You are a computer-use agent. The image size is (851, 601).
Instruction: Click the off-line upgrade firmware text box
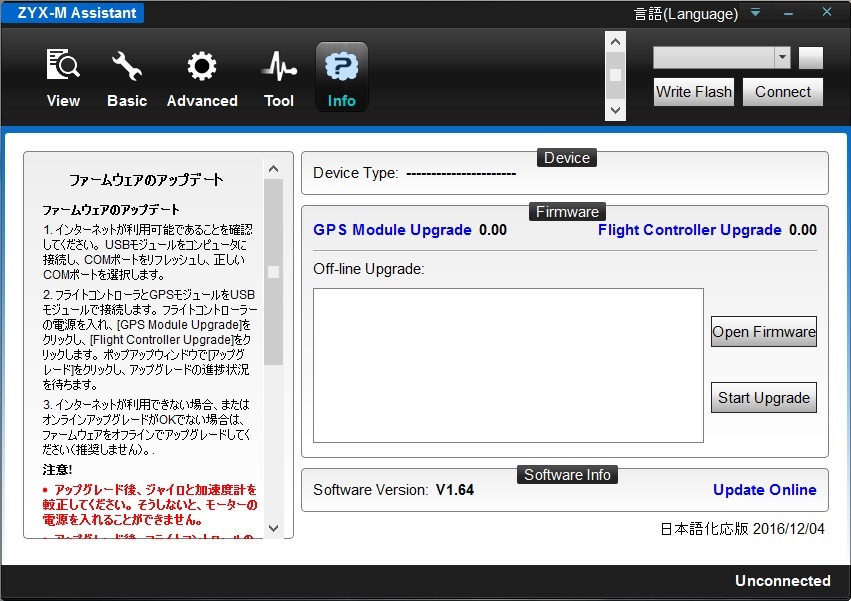(508, 365)
